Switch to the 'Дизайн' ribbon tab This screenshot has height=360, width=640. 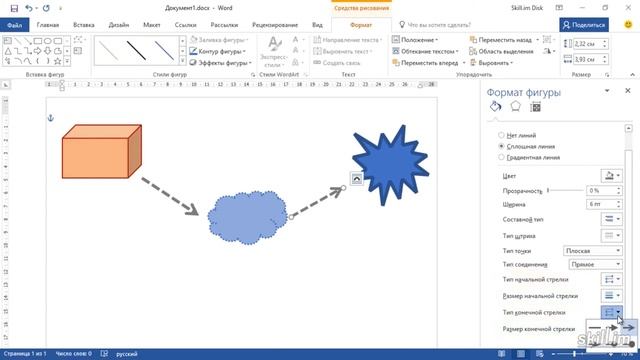[119, 25]
